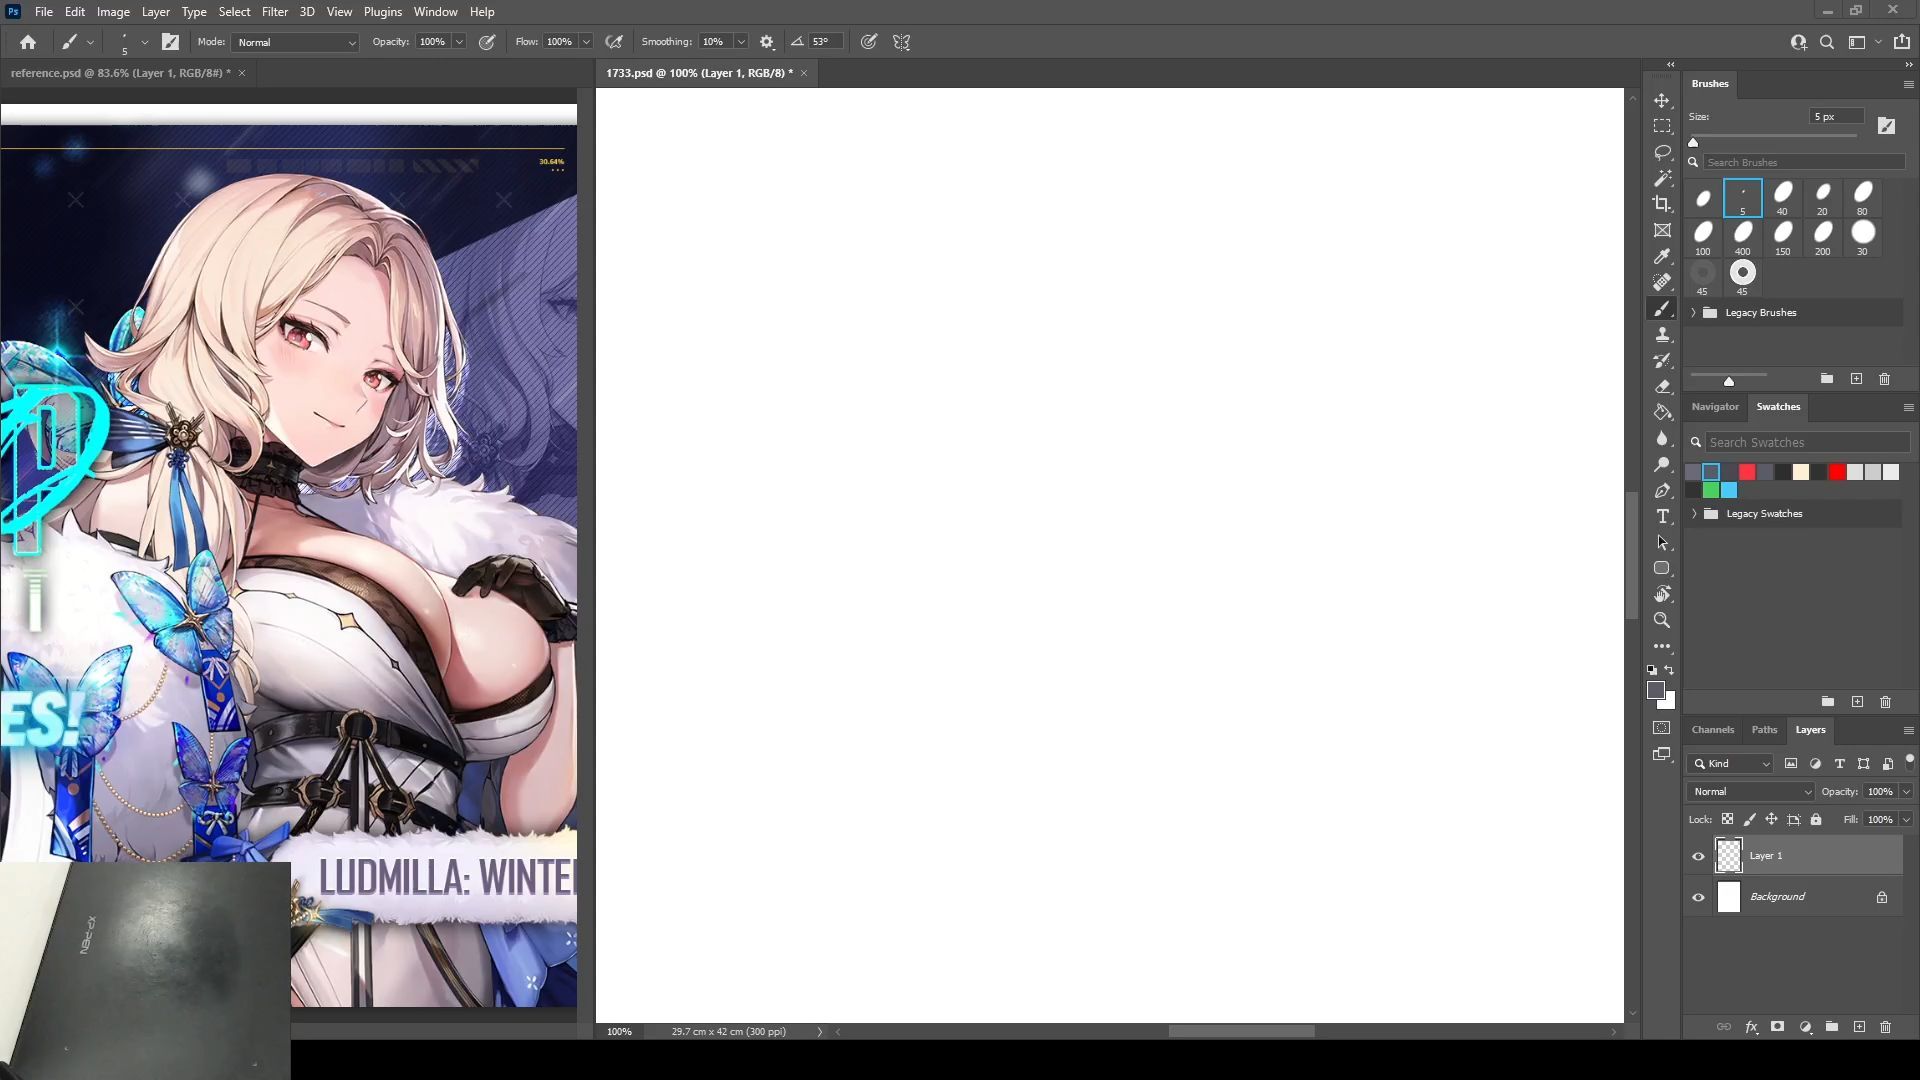
Task: Create a new layer with plus icon
Action: click(x=1859, y=1027)
